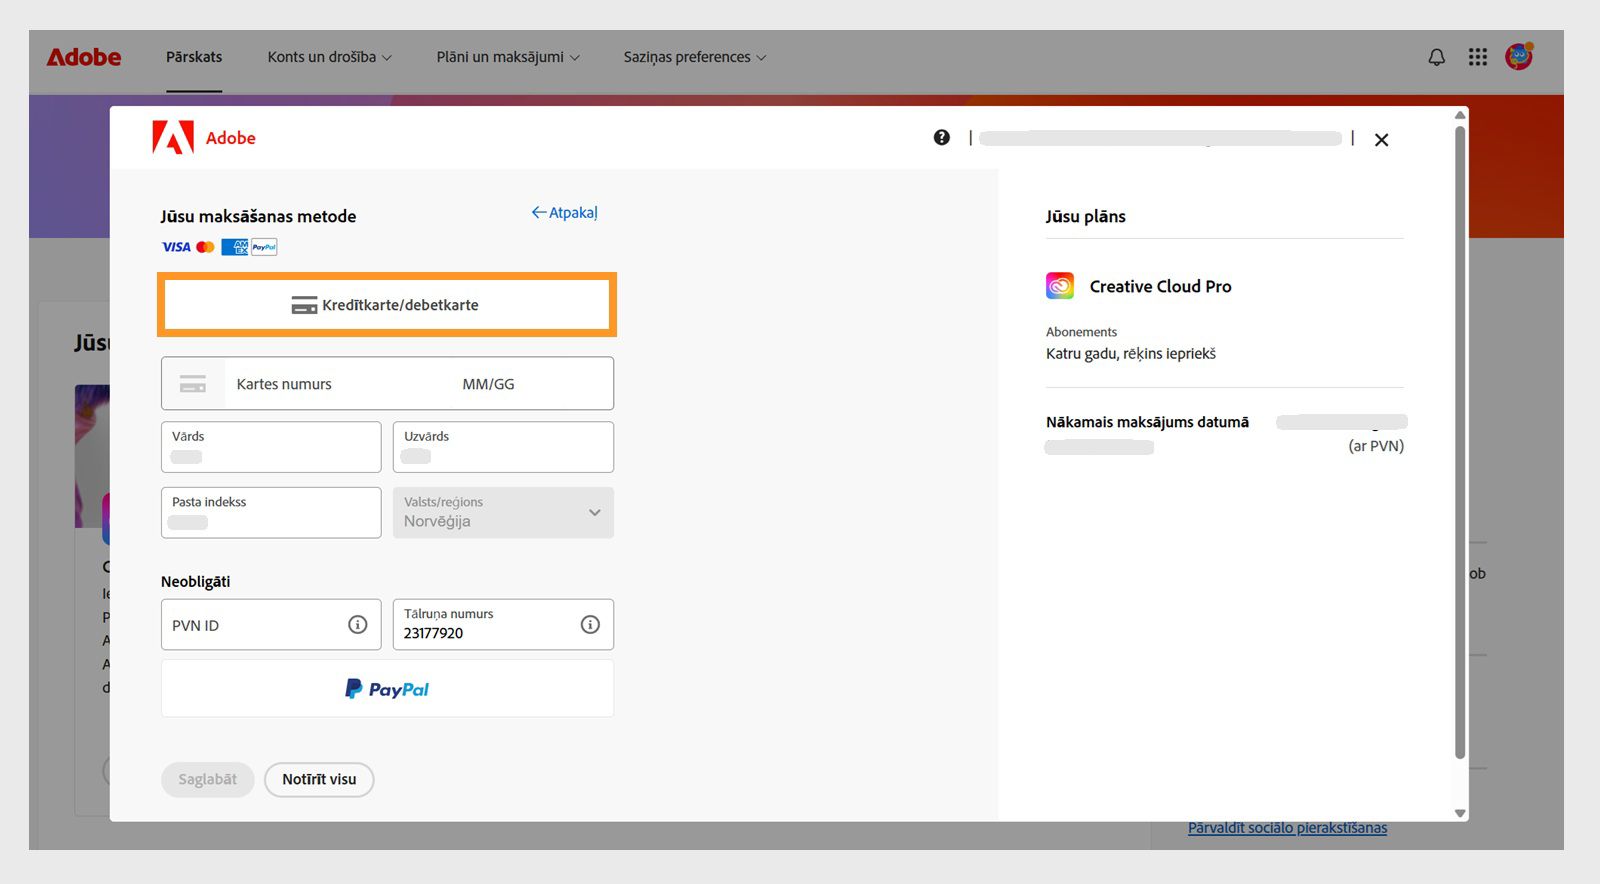Choose the PayPal payment button
This screenshot has width=1600, height=884.
(387, 689)
